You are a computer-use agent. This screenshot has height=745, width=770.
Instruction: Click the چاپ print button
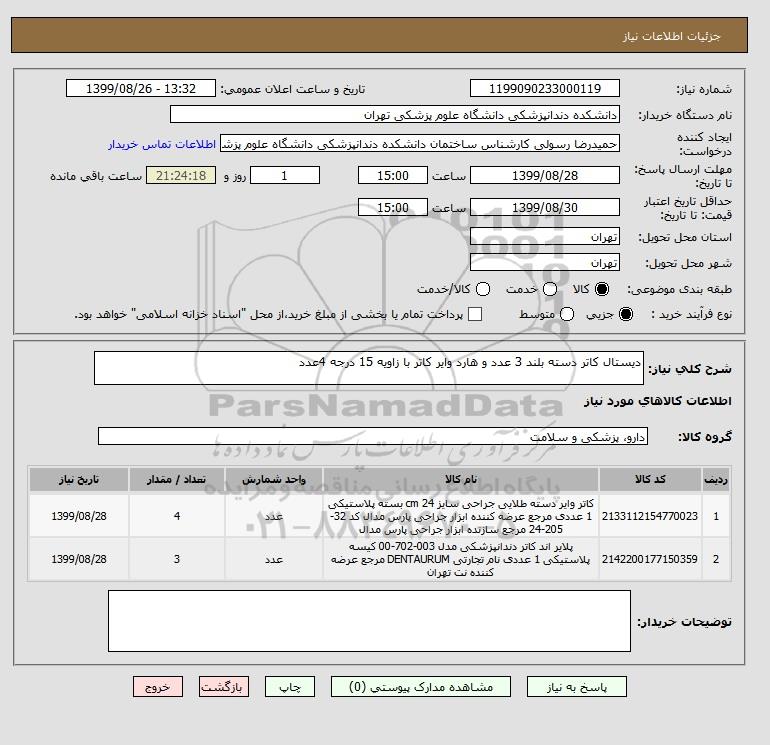(x=290, y=687)
